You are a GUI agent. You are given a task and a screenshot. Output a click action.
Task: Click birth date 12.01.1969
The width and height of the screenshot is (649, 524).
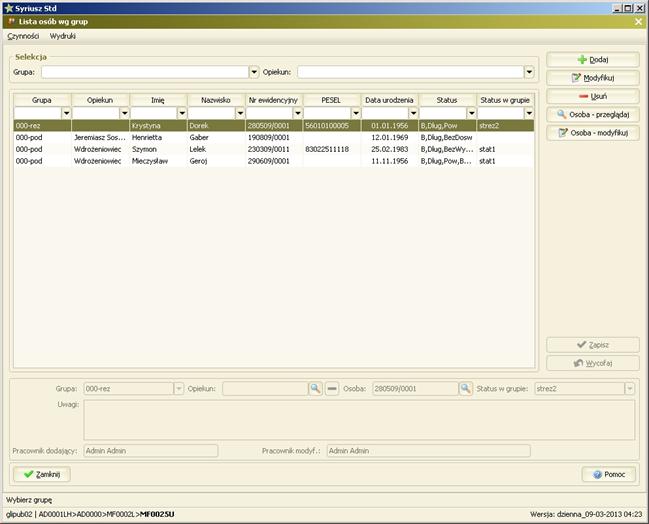pyautogui.click(x=389, y=137)
